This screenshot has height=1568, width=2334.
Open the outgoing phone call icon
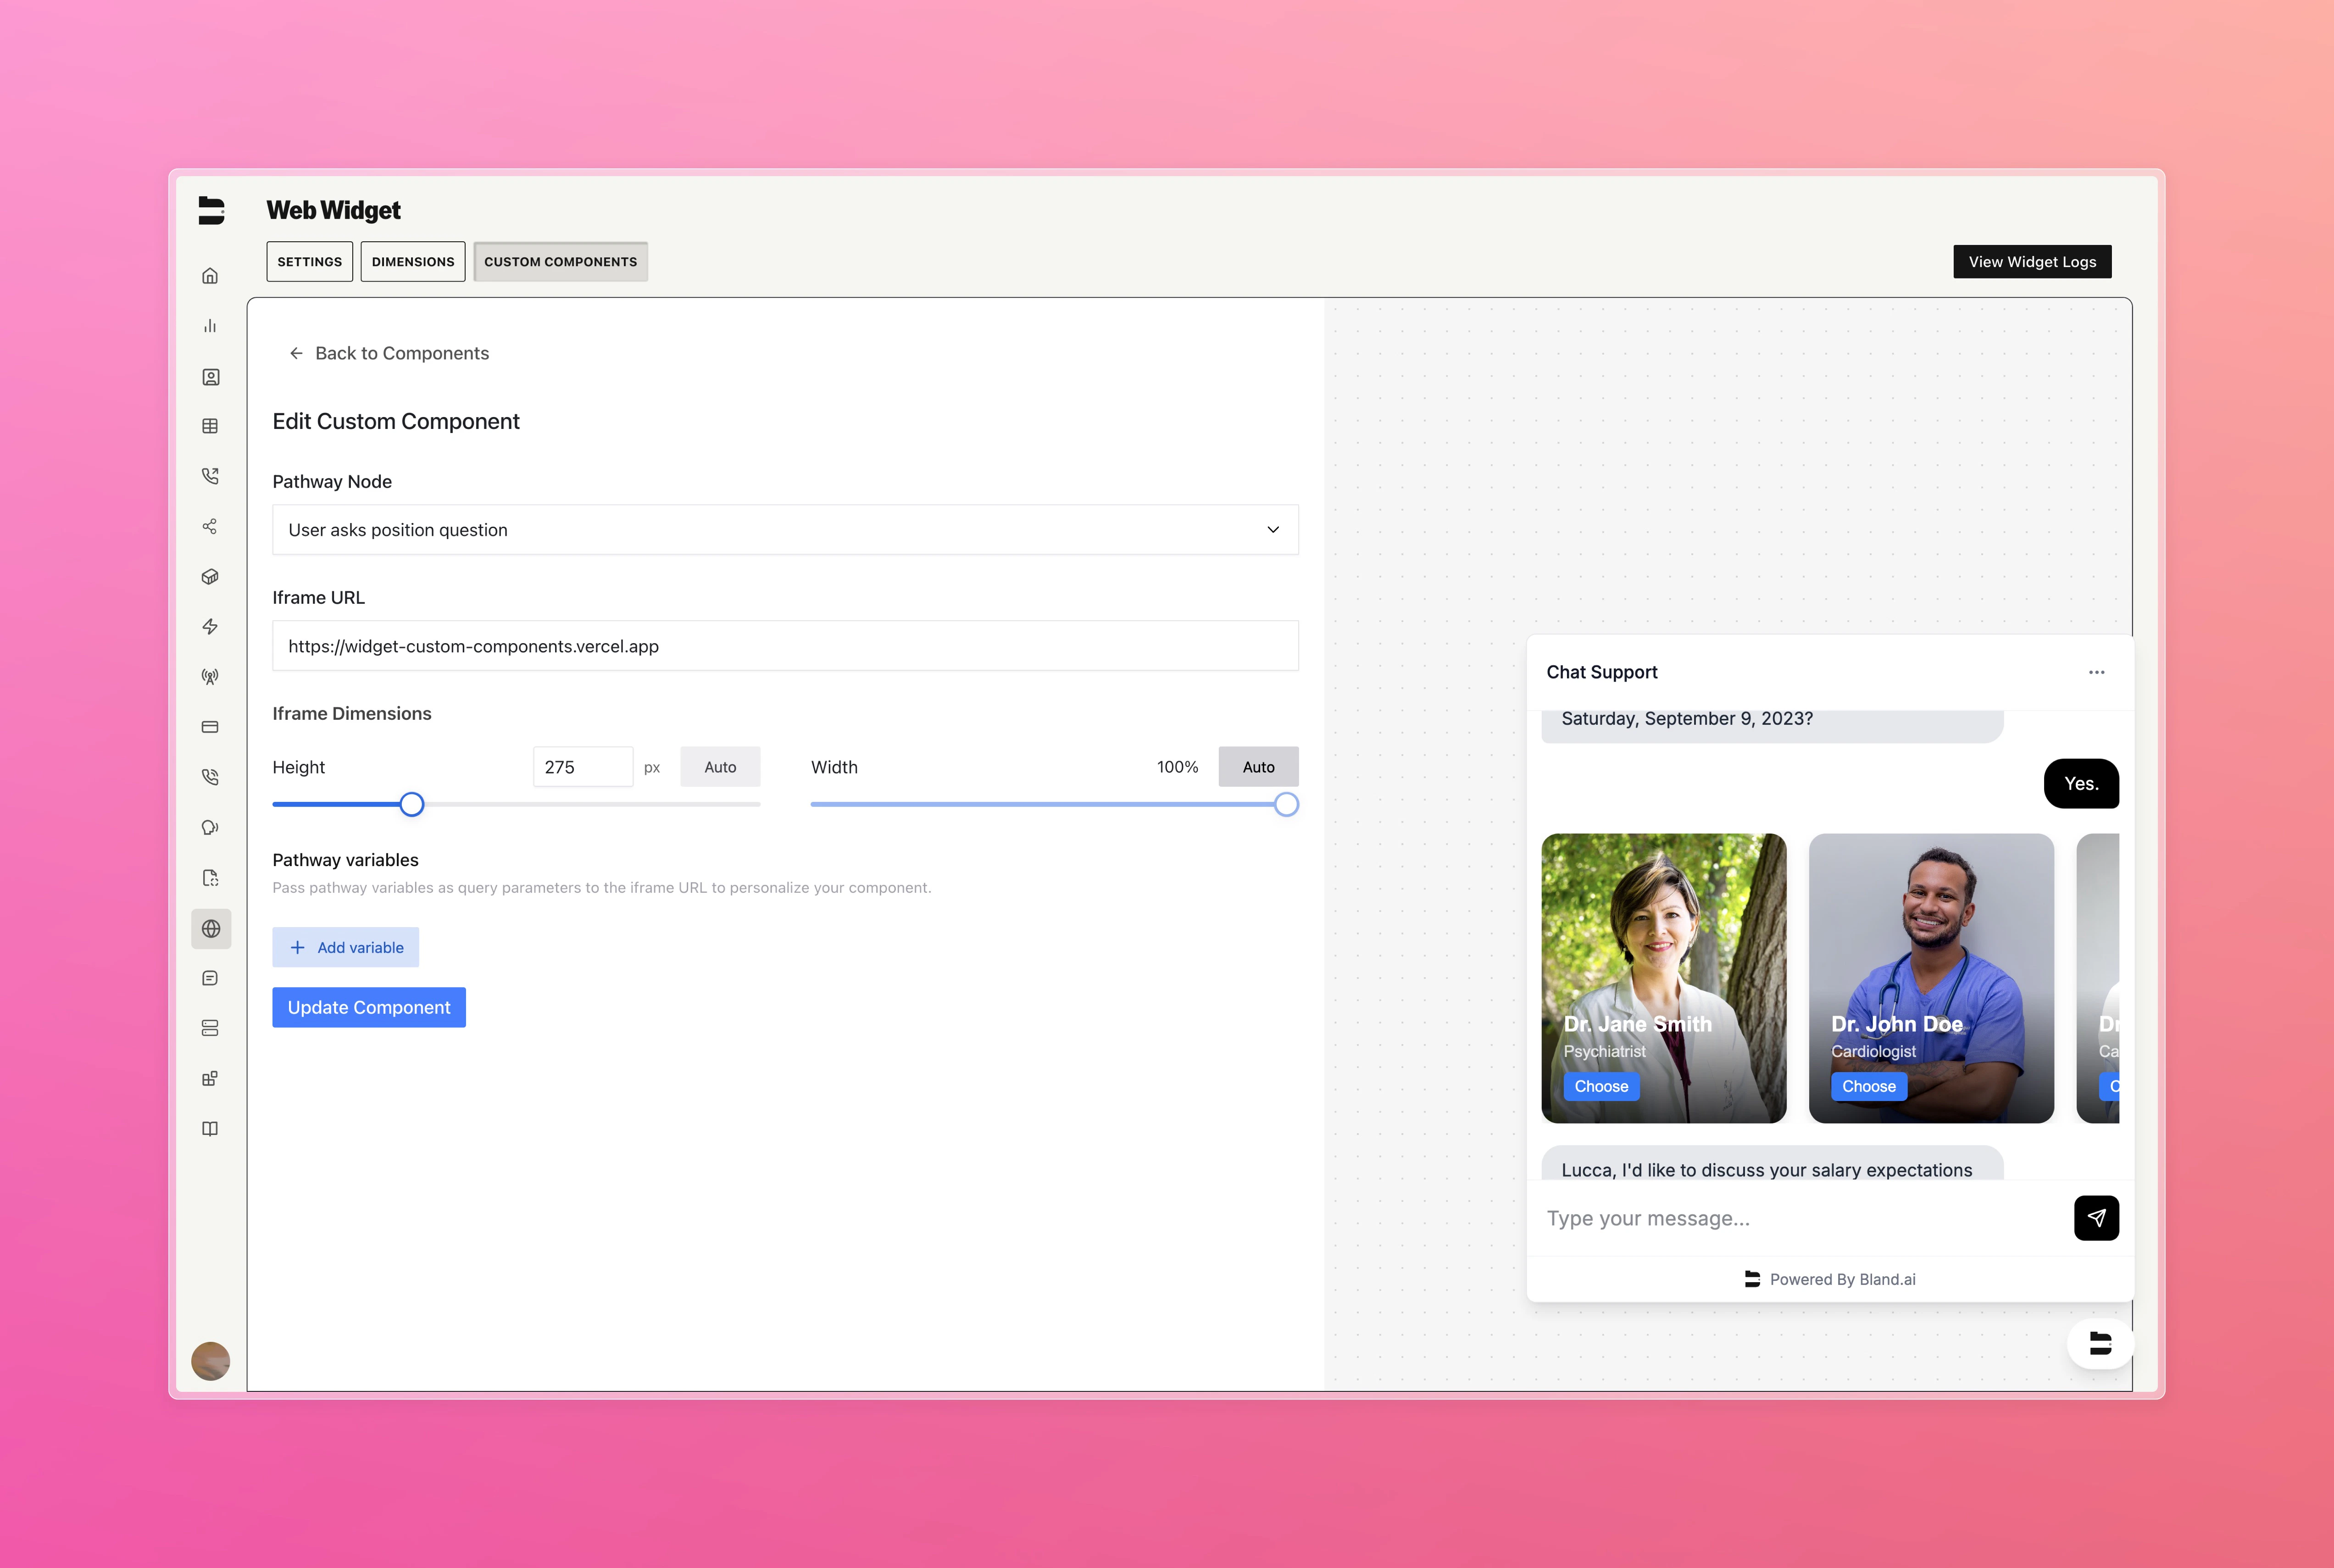(x=210, y=476)
